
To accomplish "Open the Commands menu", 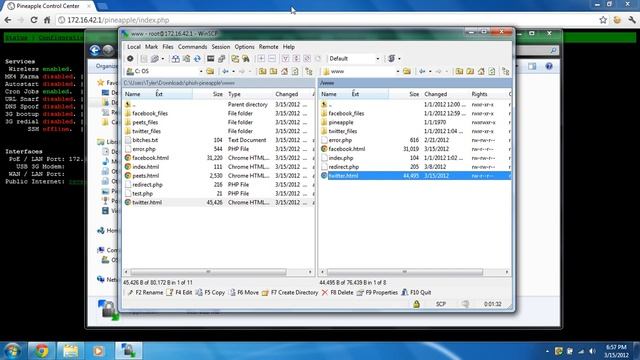I will click(192, 47).
